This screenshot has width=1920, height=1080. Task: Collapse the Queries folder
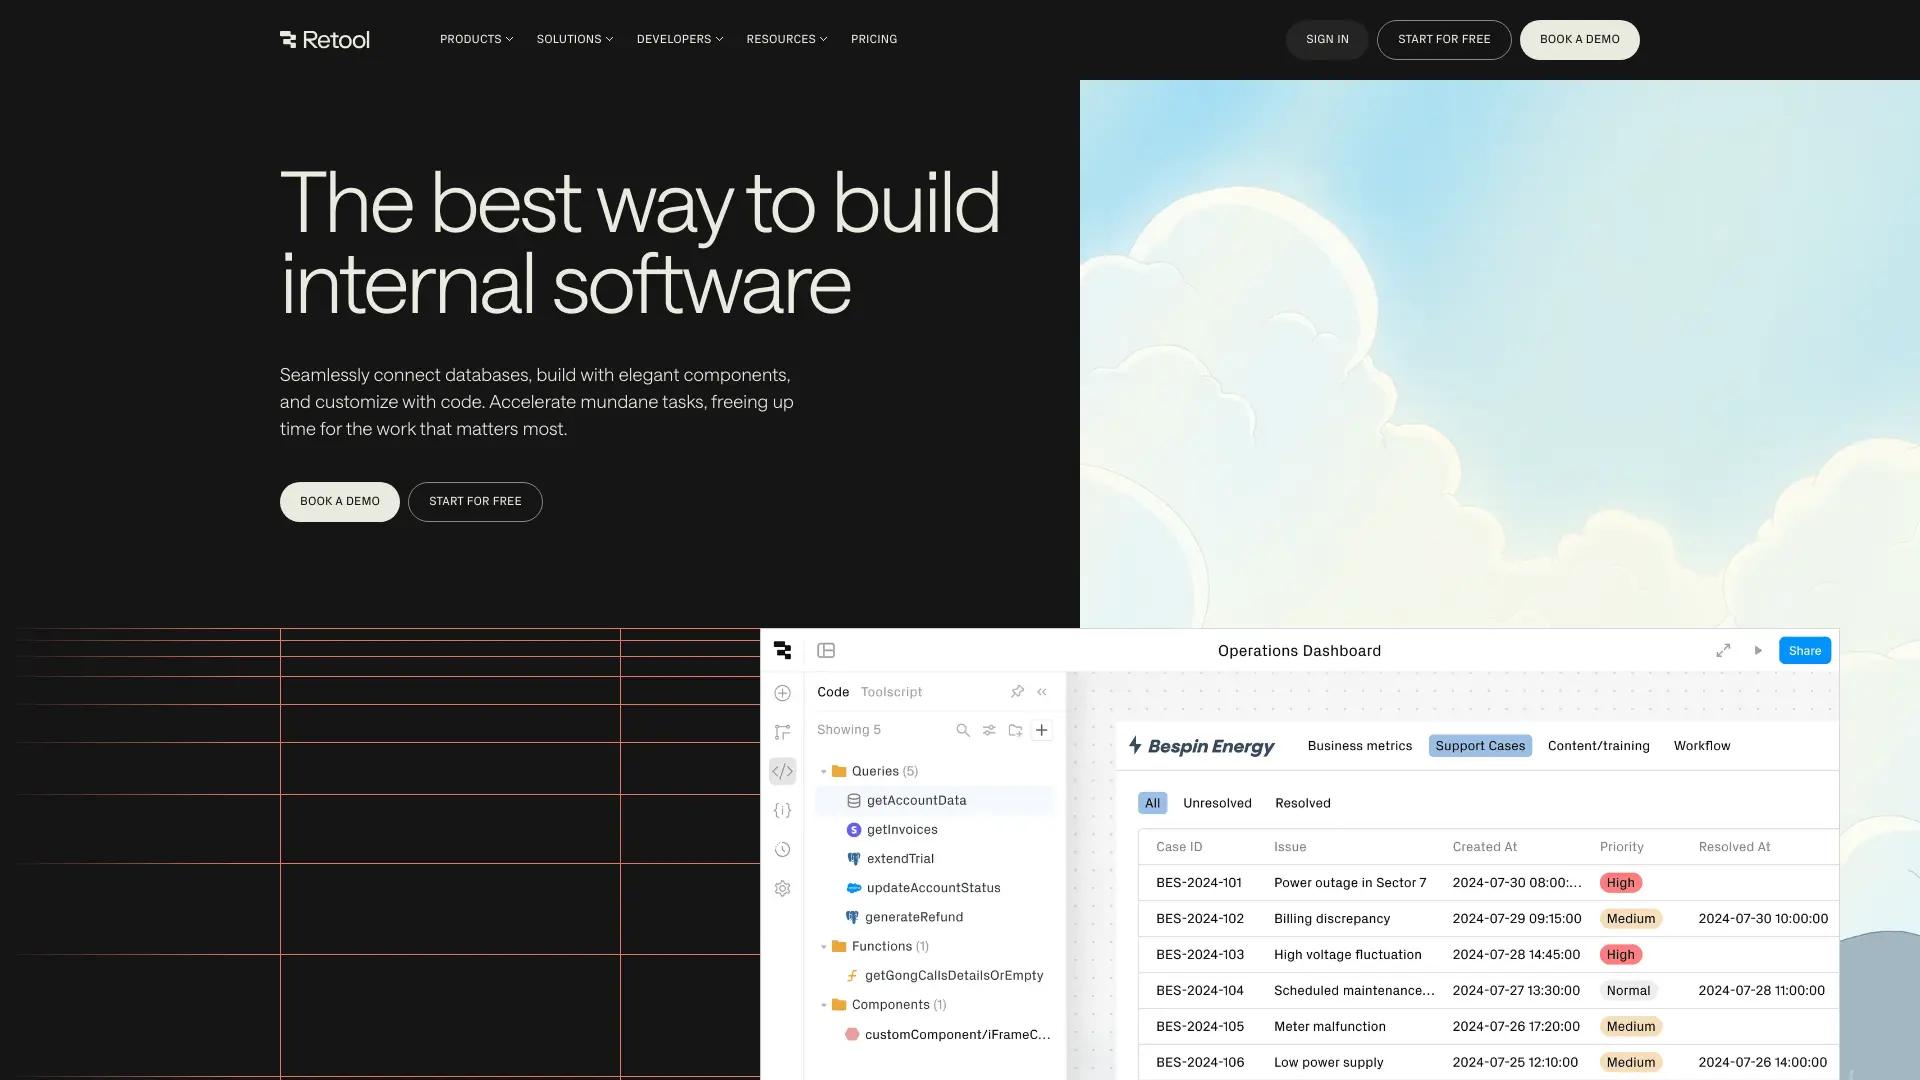pyautogui.click(x=824, y=771)
